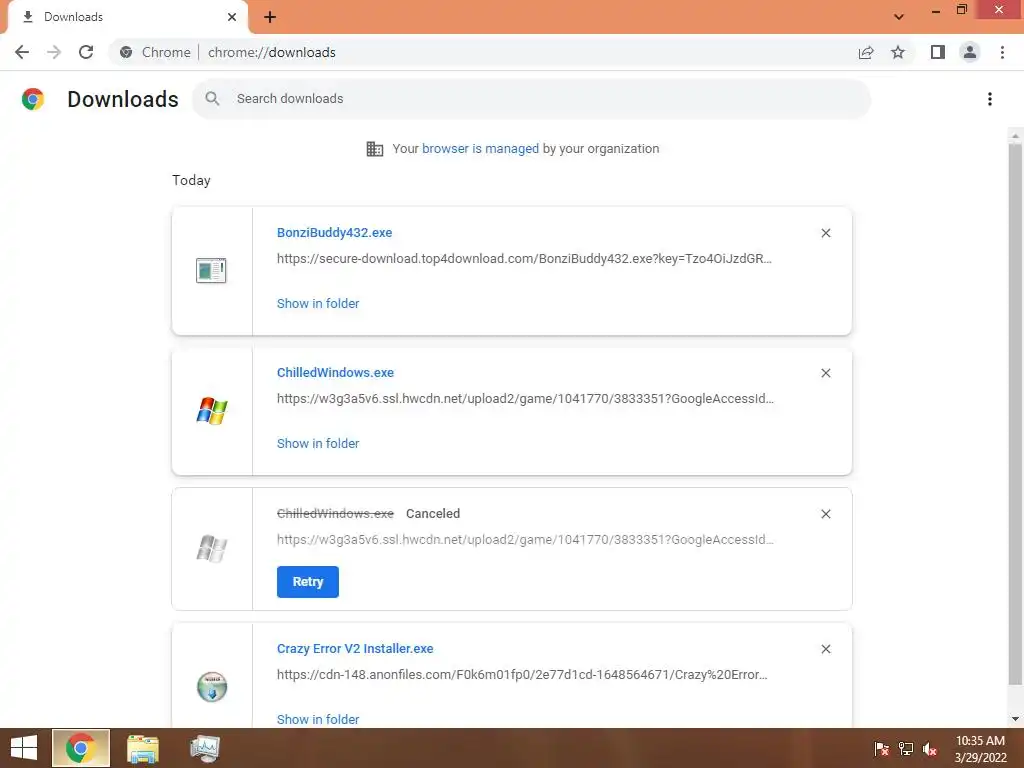Click the Crazy Error V2 Installer icon

click(x=212, y=686)
